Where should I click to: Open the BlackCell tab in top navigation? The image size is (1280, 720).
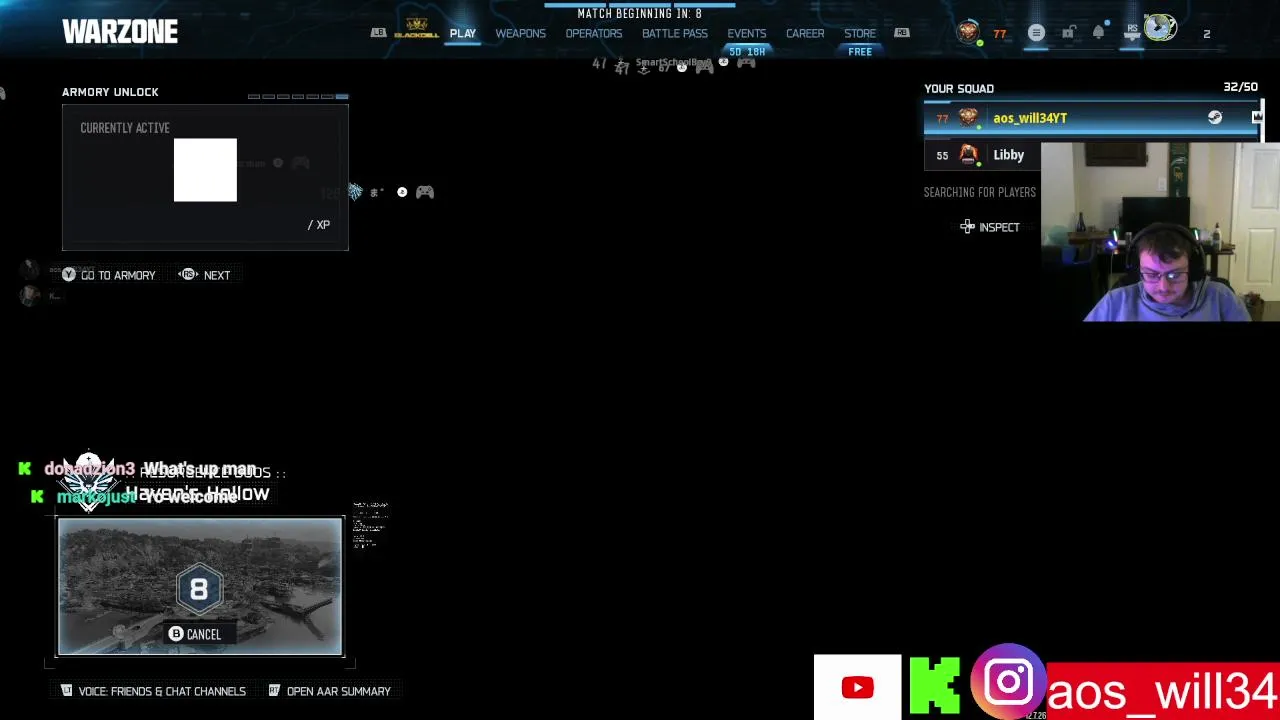point(416,29)
